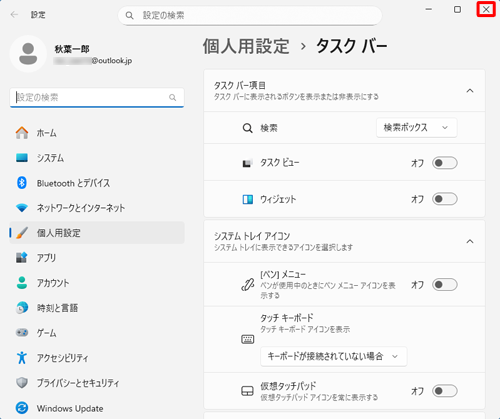Go to システム settings
The image size is (500, 419).
[97, 158]
